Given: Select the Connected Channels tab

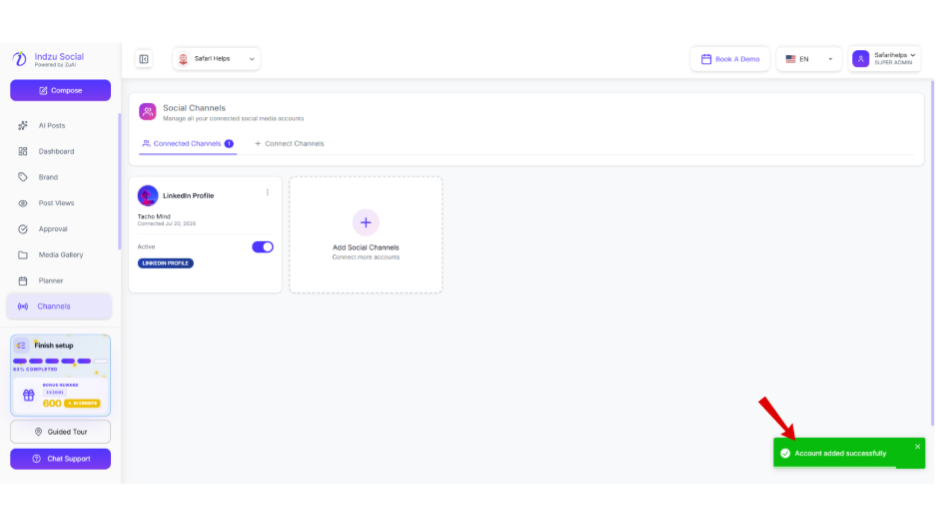Looking at the screenshot, I should click(187, 144).
